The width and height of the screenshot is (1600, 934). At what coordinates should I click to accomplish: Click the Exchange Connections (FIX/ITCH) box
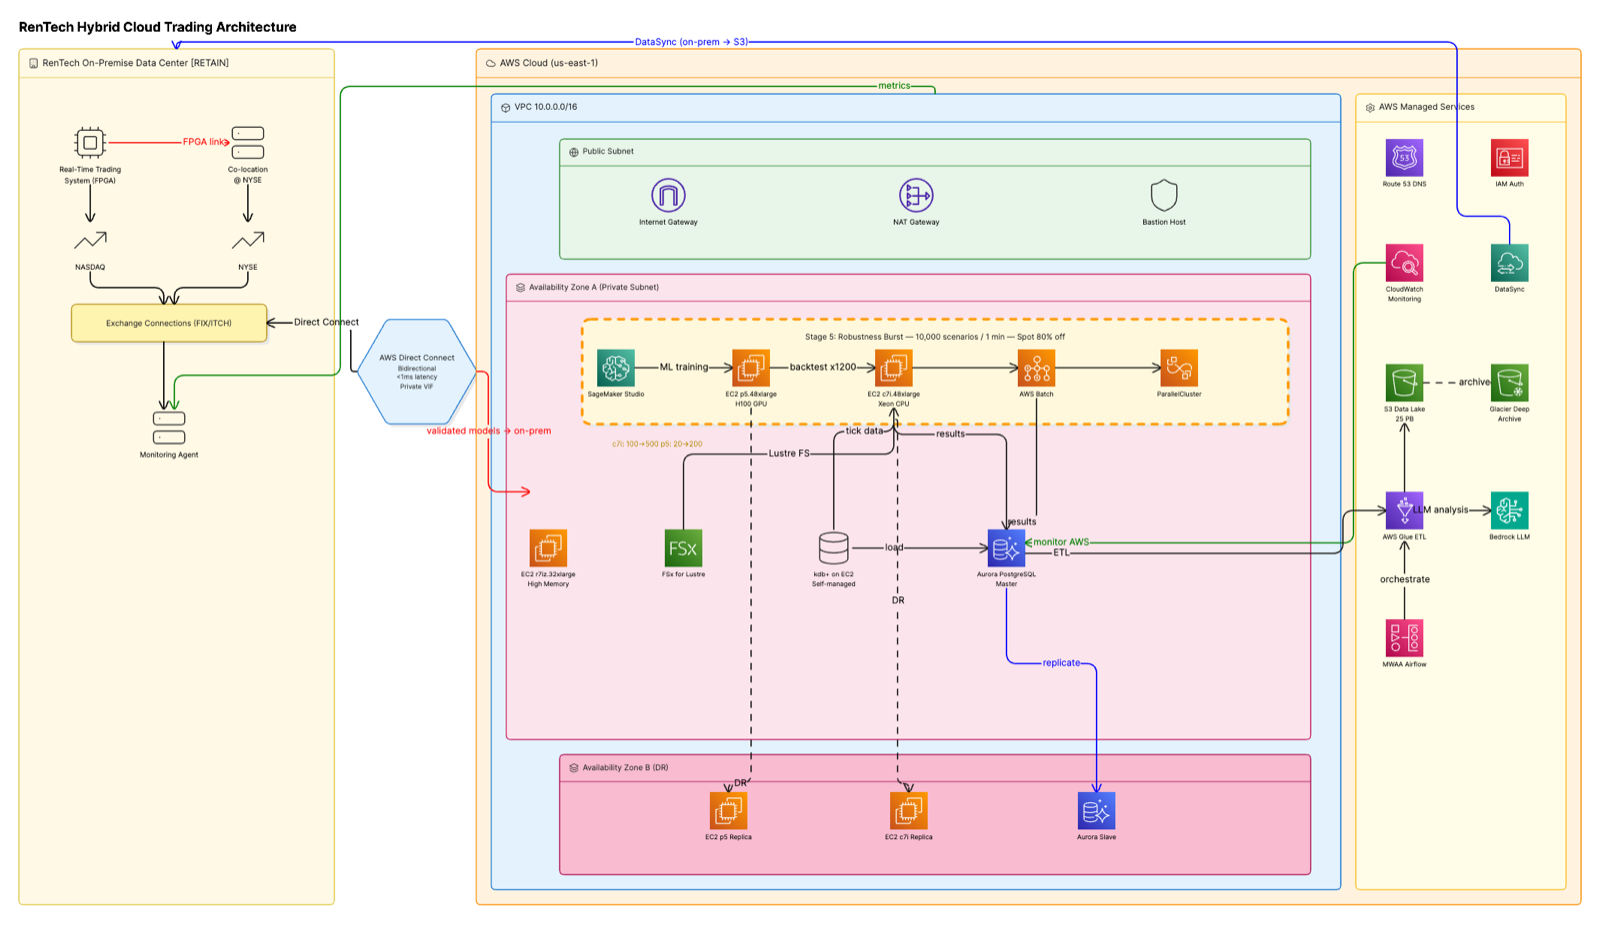coord(169,323)
